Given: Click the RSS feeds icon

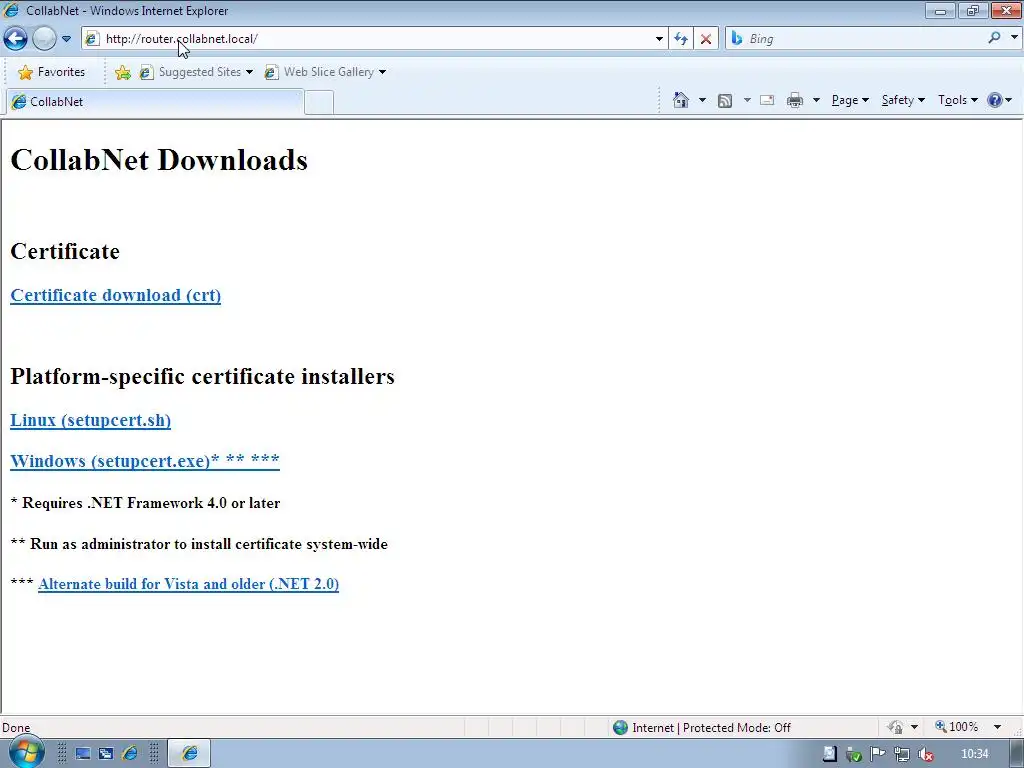Looking at the screenshot, I should coord(724,101).
